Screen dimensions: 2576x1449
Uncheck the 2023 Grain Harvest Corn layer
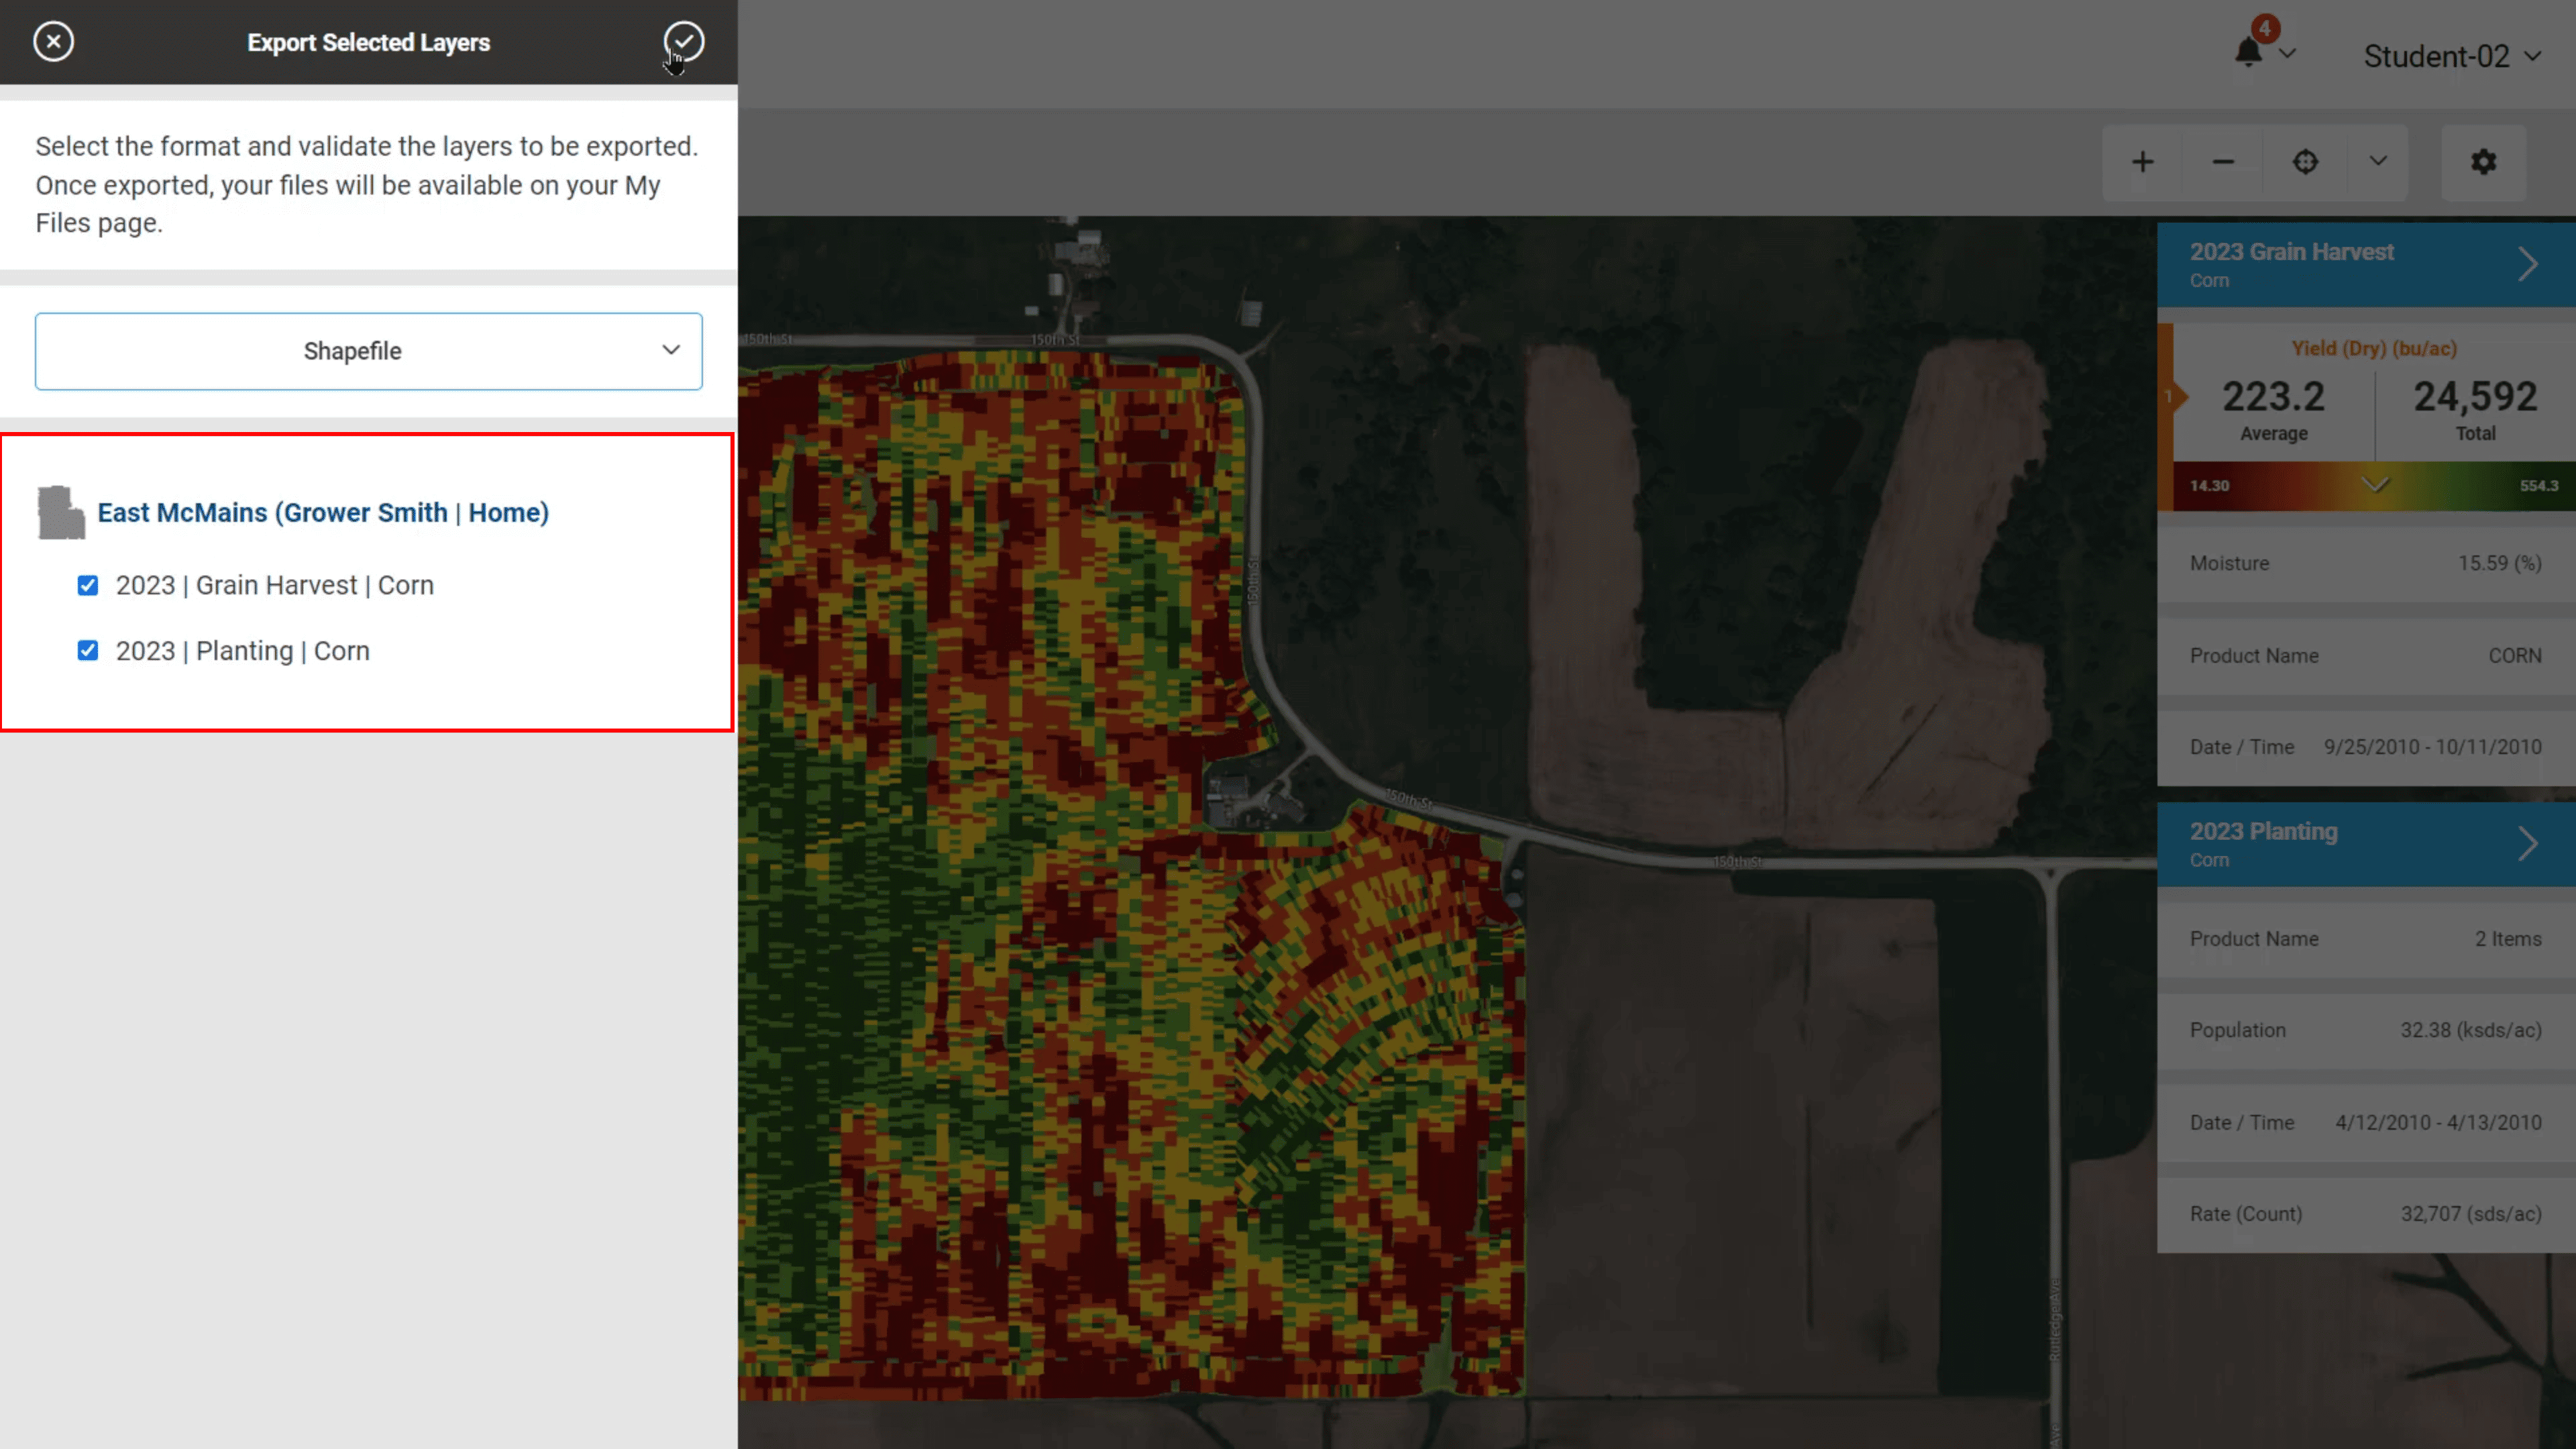(x=88, y=585)
